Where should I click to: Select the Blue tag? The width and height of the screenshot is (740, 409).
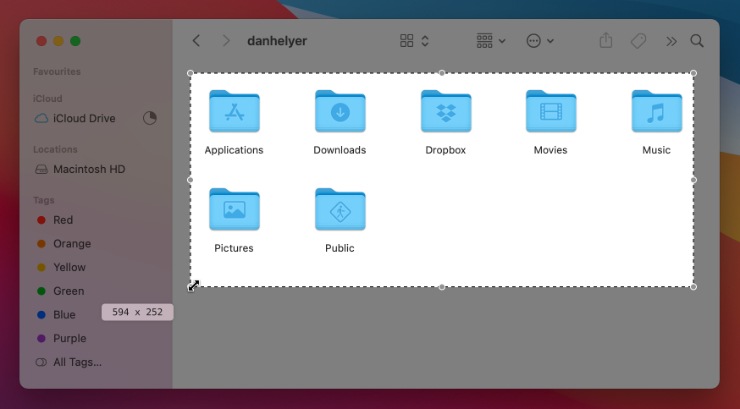coord(66,315)
